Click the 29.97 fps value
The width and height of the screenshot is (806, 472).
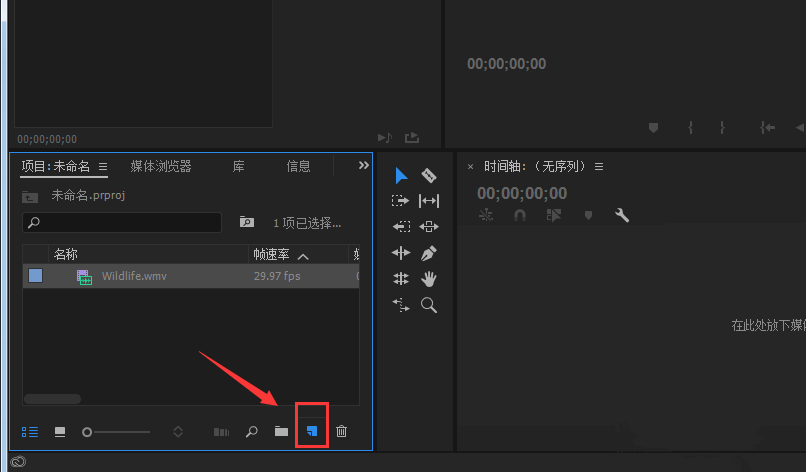[277, 276]
